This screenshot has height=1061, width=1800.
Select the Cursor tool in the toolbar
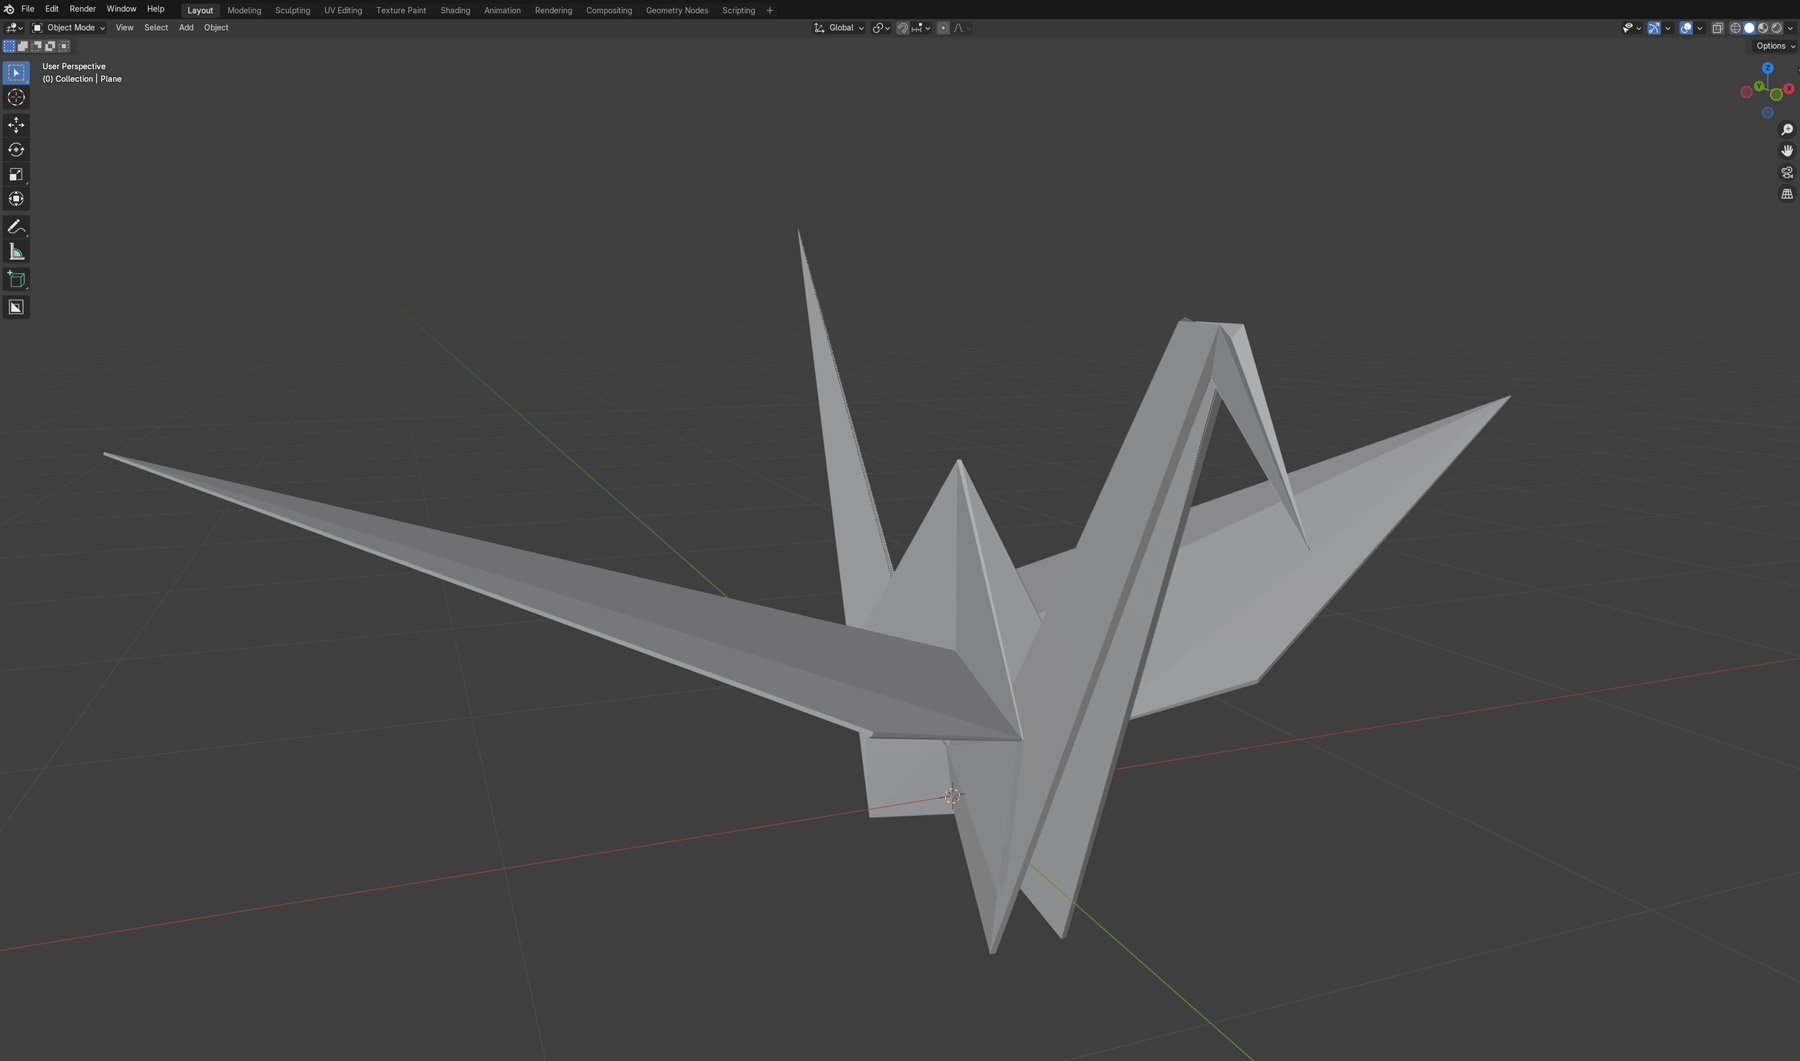(16, 97)
